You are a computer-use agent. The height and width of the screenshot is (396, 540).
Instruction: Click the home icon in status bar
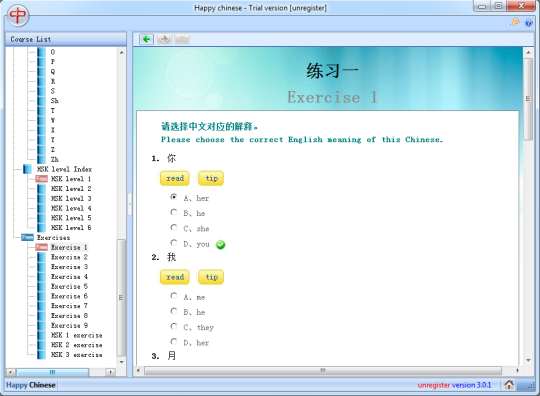[509, 385]
